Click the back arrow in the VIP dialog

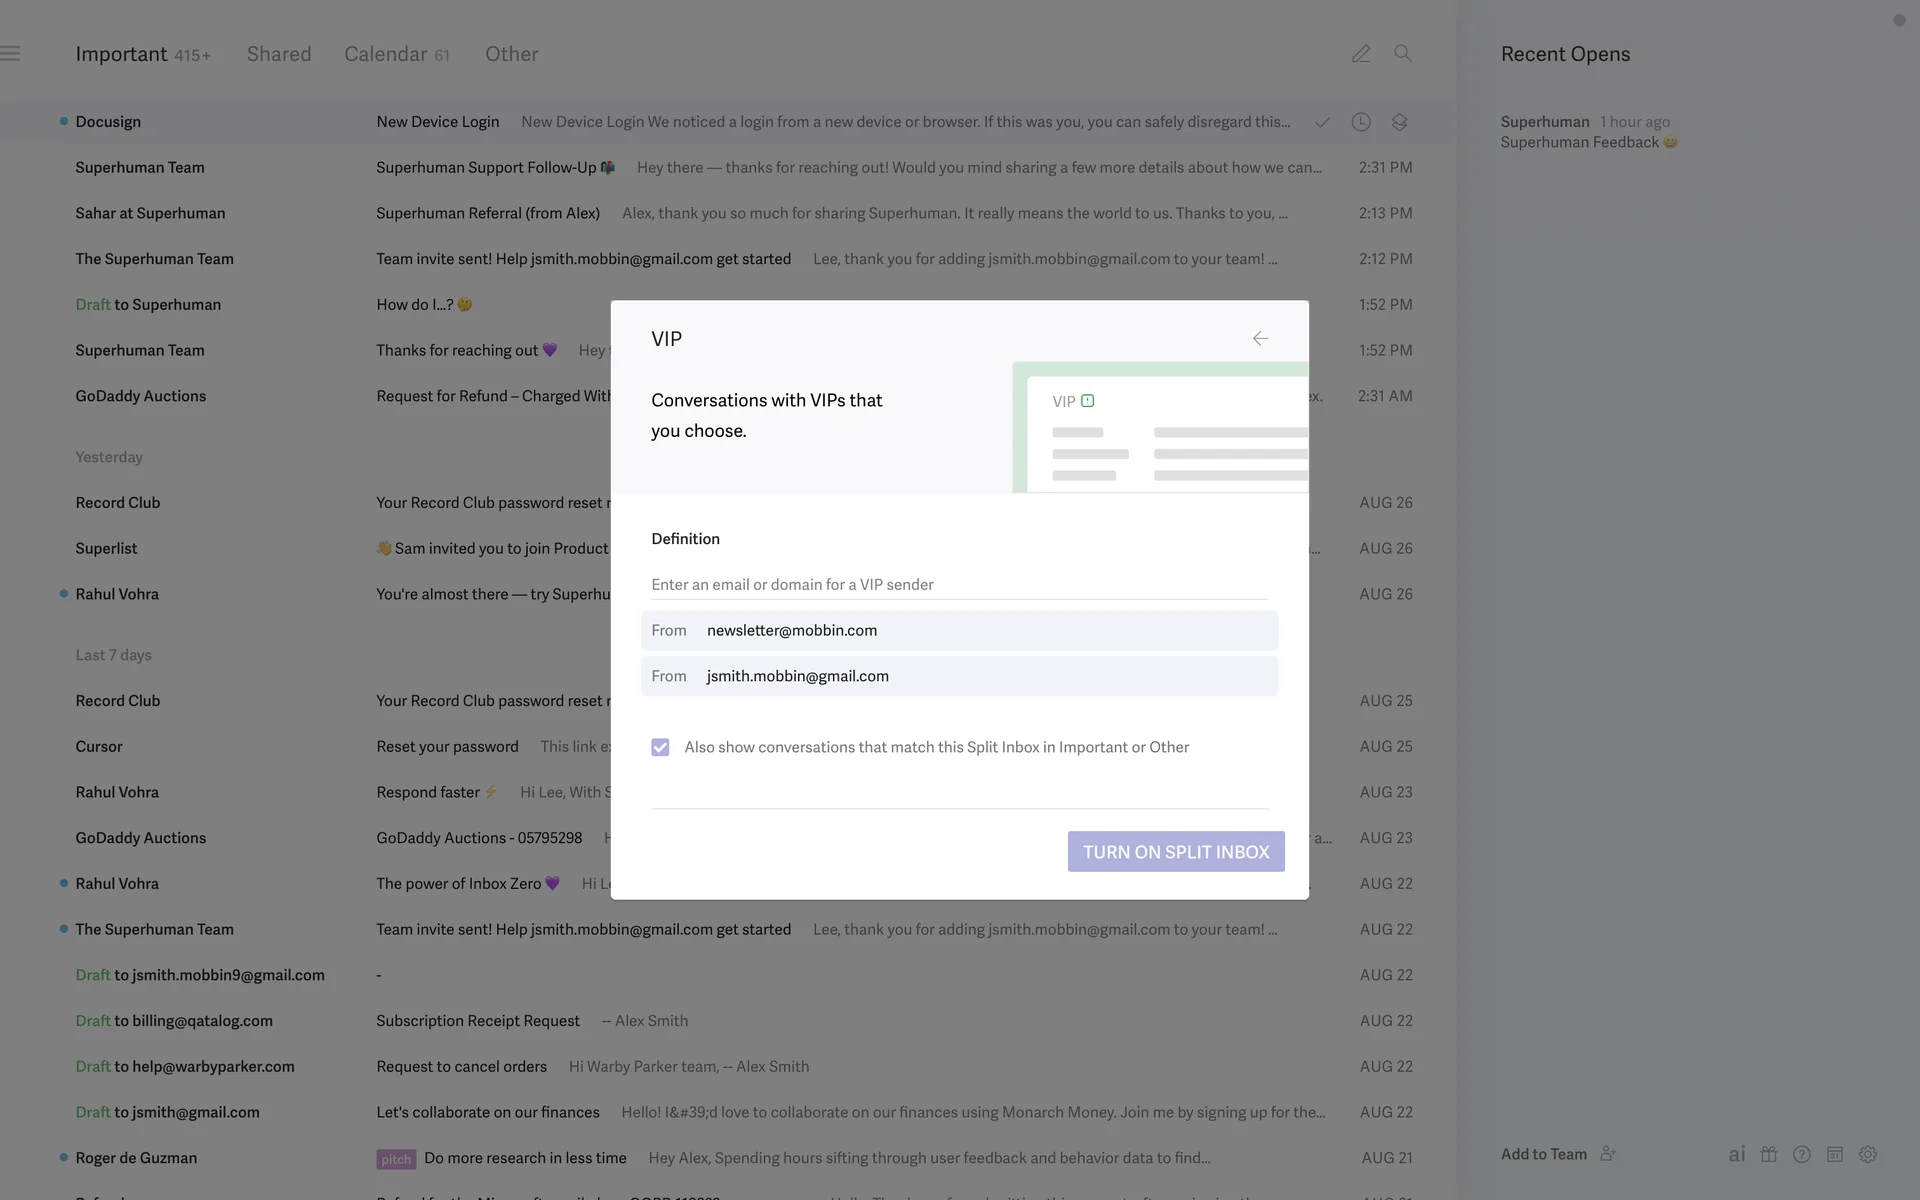1260,339
